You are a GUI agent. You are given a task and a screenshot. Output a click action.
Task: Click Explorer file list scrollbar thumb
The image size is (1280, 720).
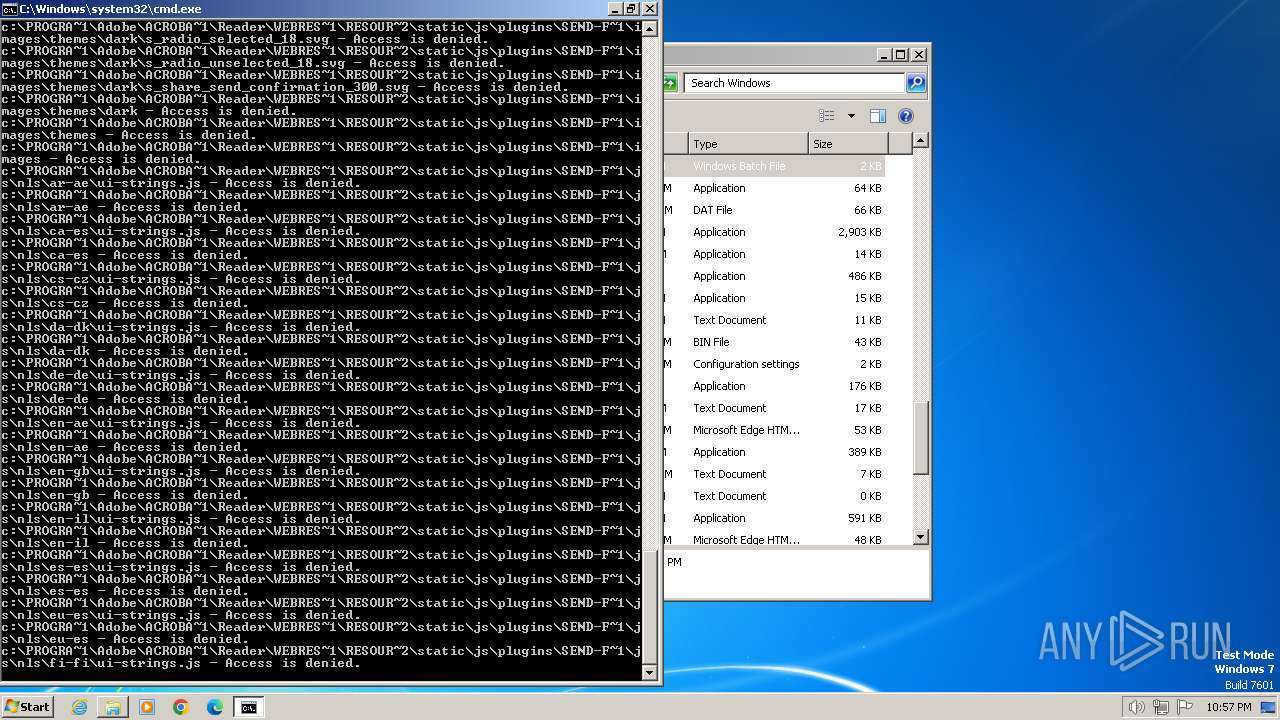(x=921, y=438)
